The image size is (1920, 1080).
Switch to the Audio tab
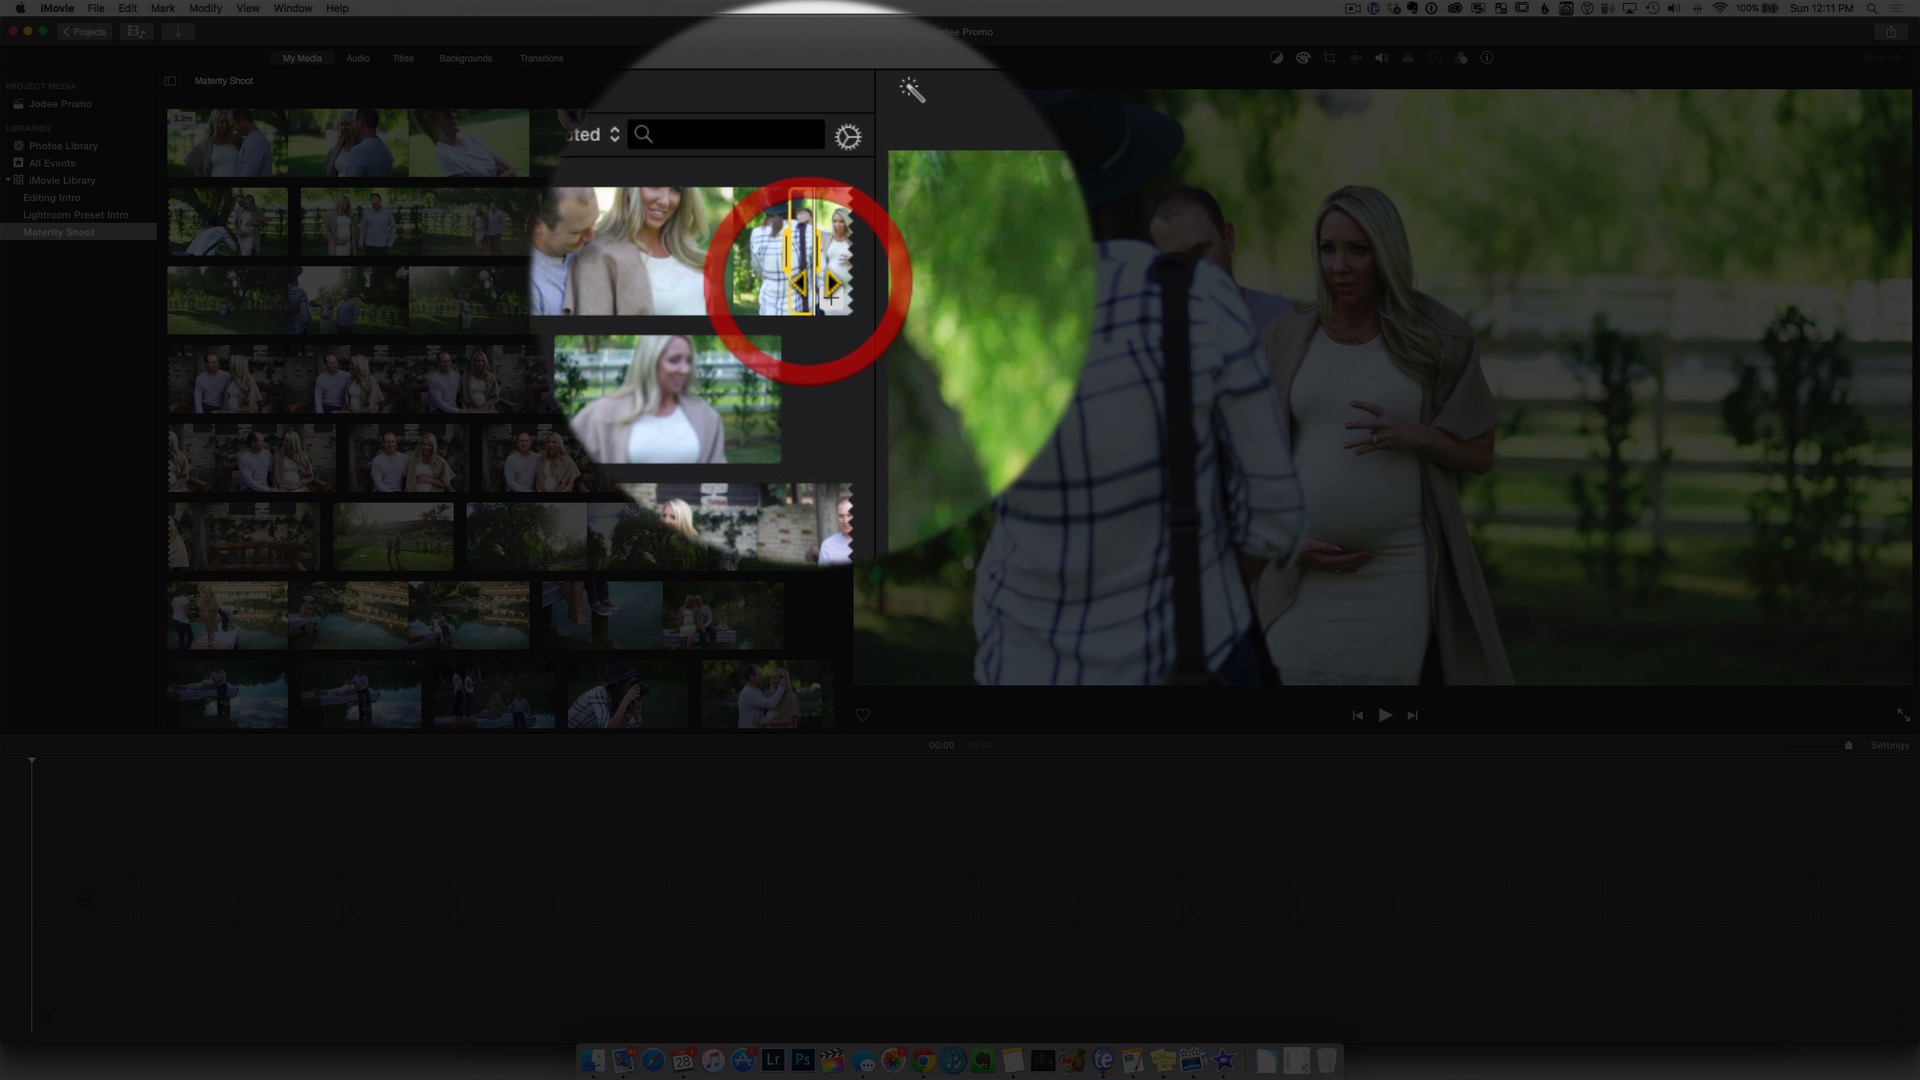358,58
